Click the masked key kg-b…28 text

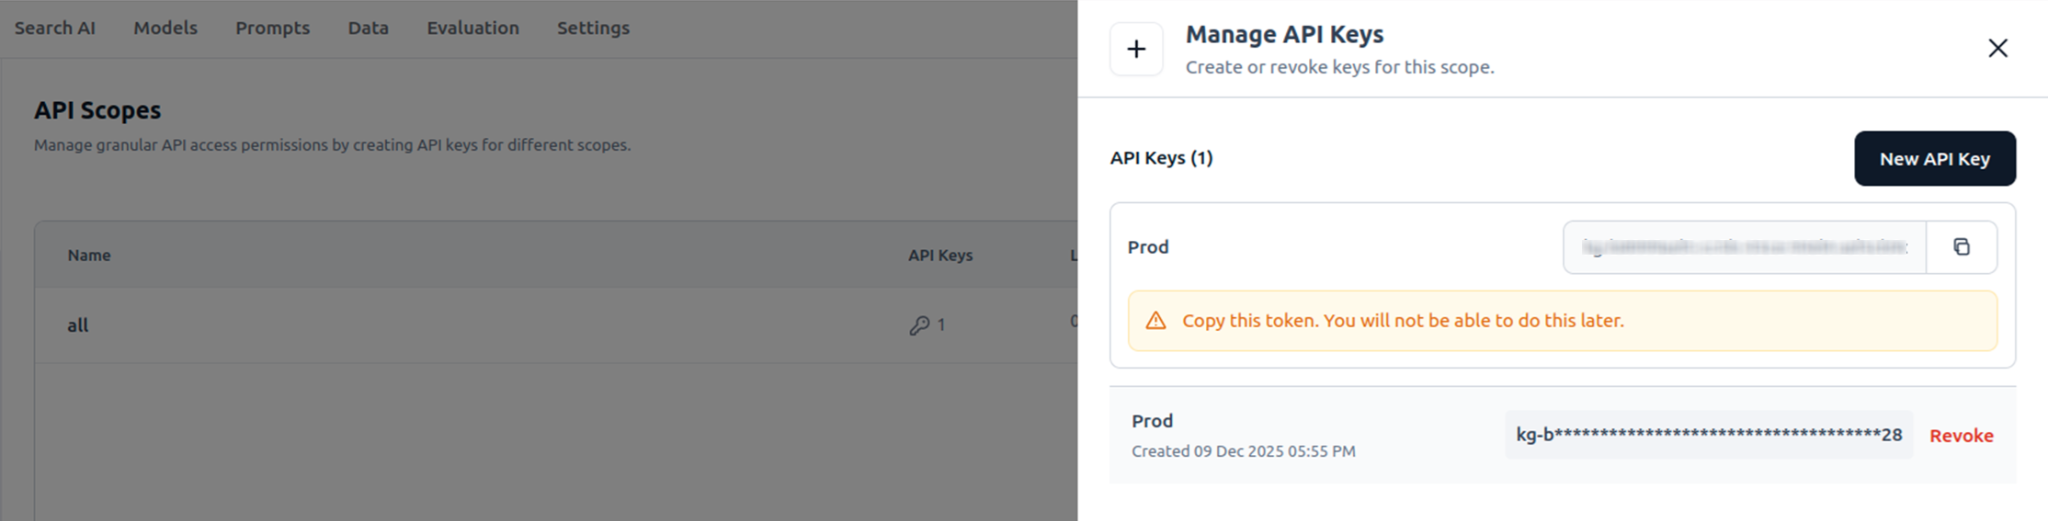click(1708, 434)
